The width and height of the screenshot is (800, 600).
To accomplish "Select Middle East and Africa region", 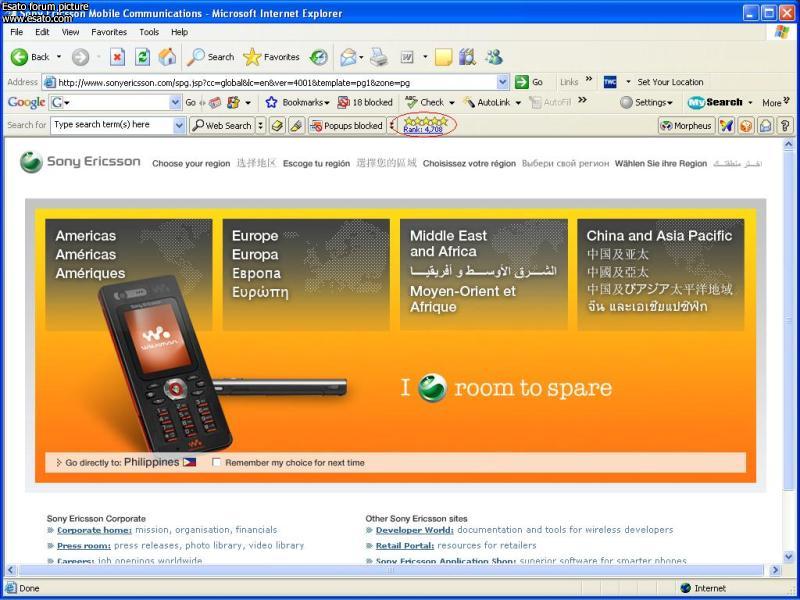I will (x=484, y=274).
